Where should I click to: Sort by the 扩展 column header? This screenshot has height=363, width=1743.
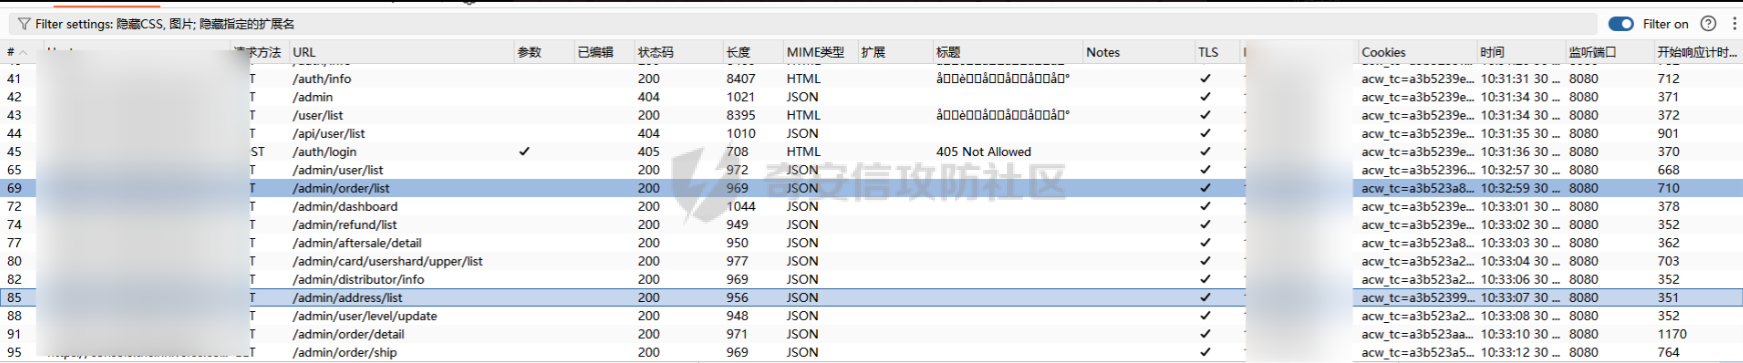pos(873,52)
